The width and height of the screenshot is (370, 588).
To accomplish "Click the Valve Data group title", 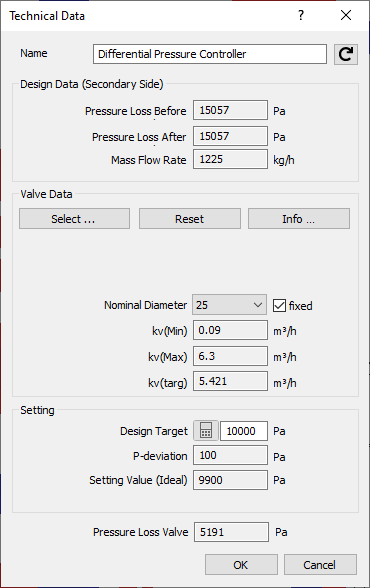I will point(46,194).
